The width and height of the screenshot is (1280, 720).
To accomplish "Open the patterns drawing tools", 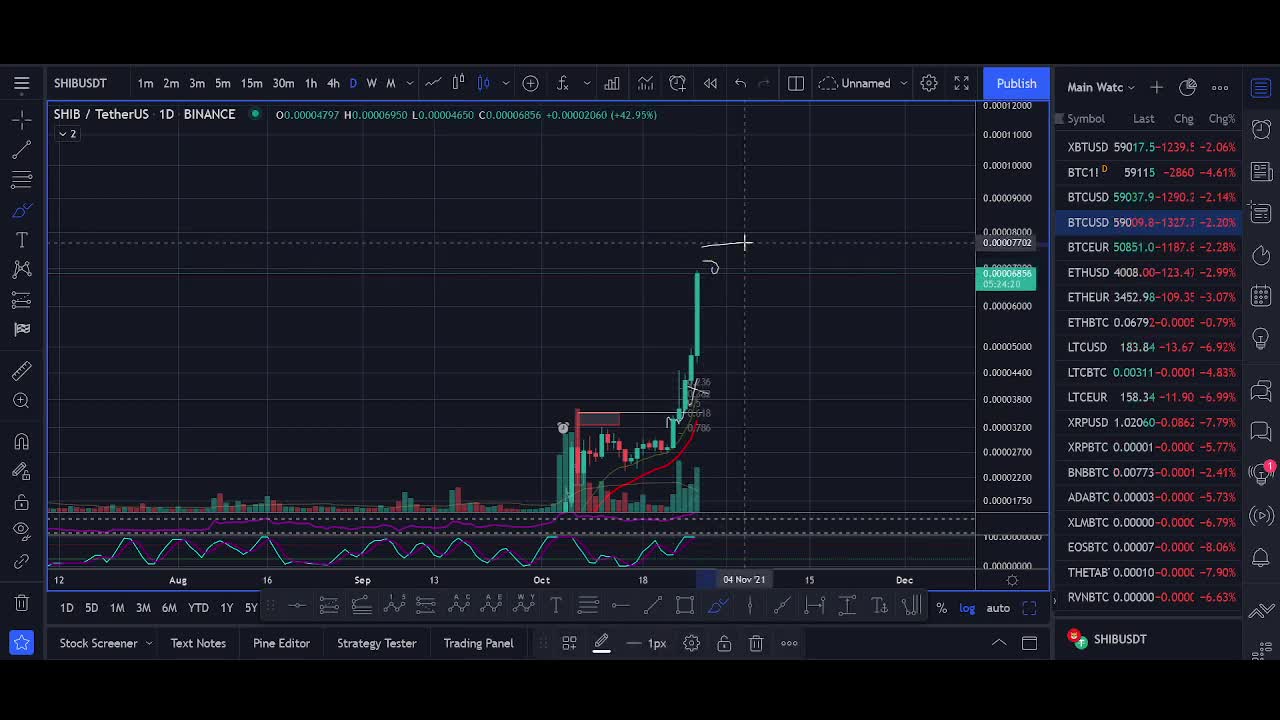I will pos(22,269).
